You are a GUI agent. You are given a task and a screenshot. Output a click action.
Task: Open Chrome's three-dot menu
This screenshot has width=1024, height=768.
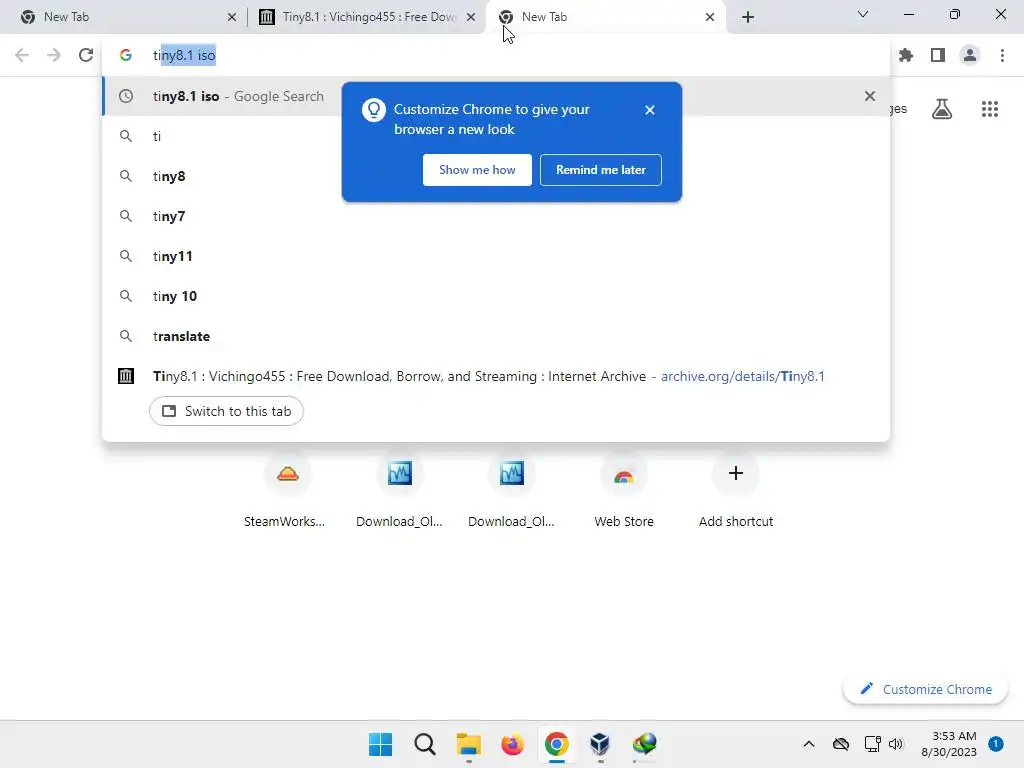point(1002,56)
